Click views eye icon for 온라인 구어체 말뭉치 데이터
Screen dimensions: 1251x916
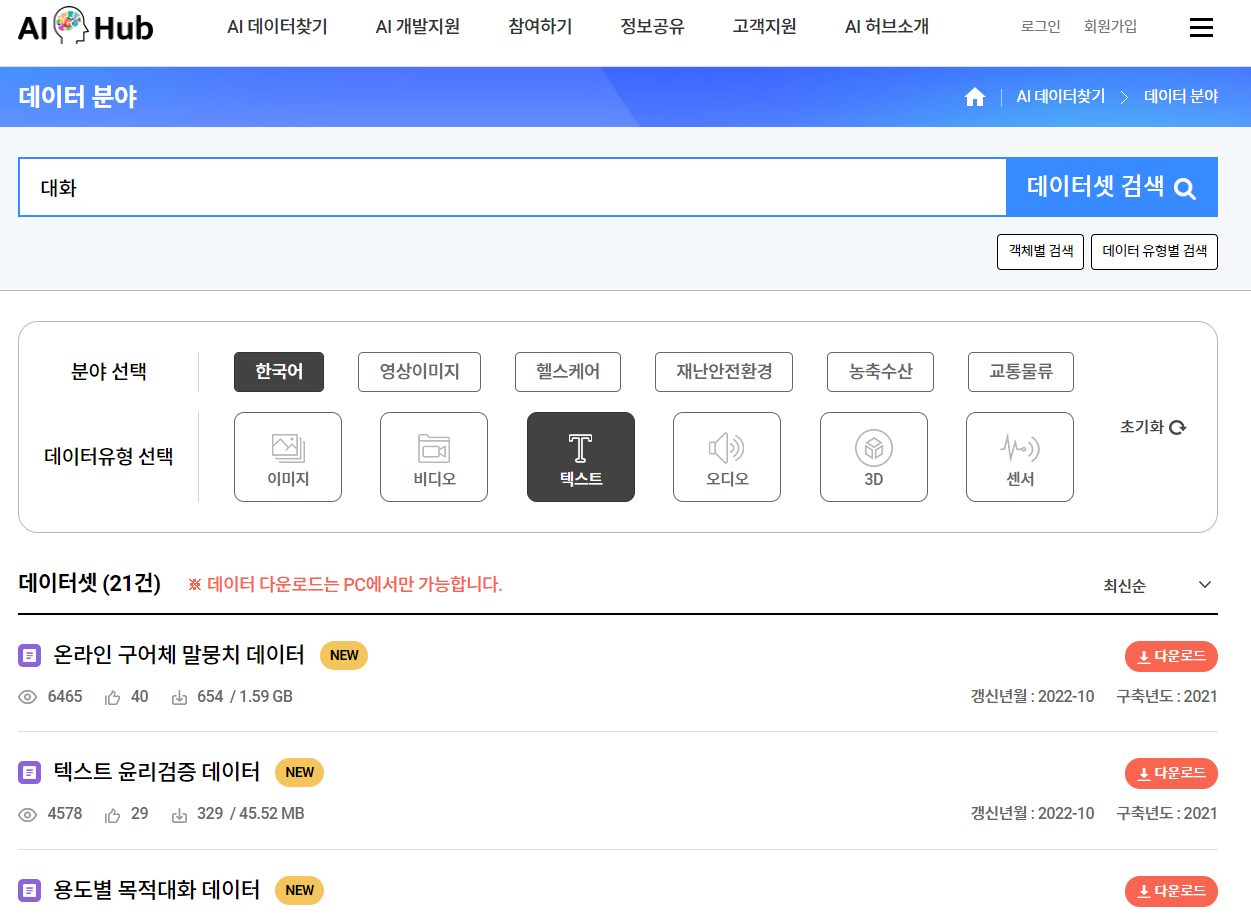pos(28,697)
